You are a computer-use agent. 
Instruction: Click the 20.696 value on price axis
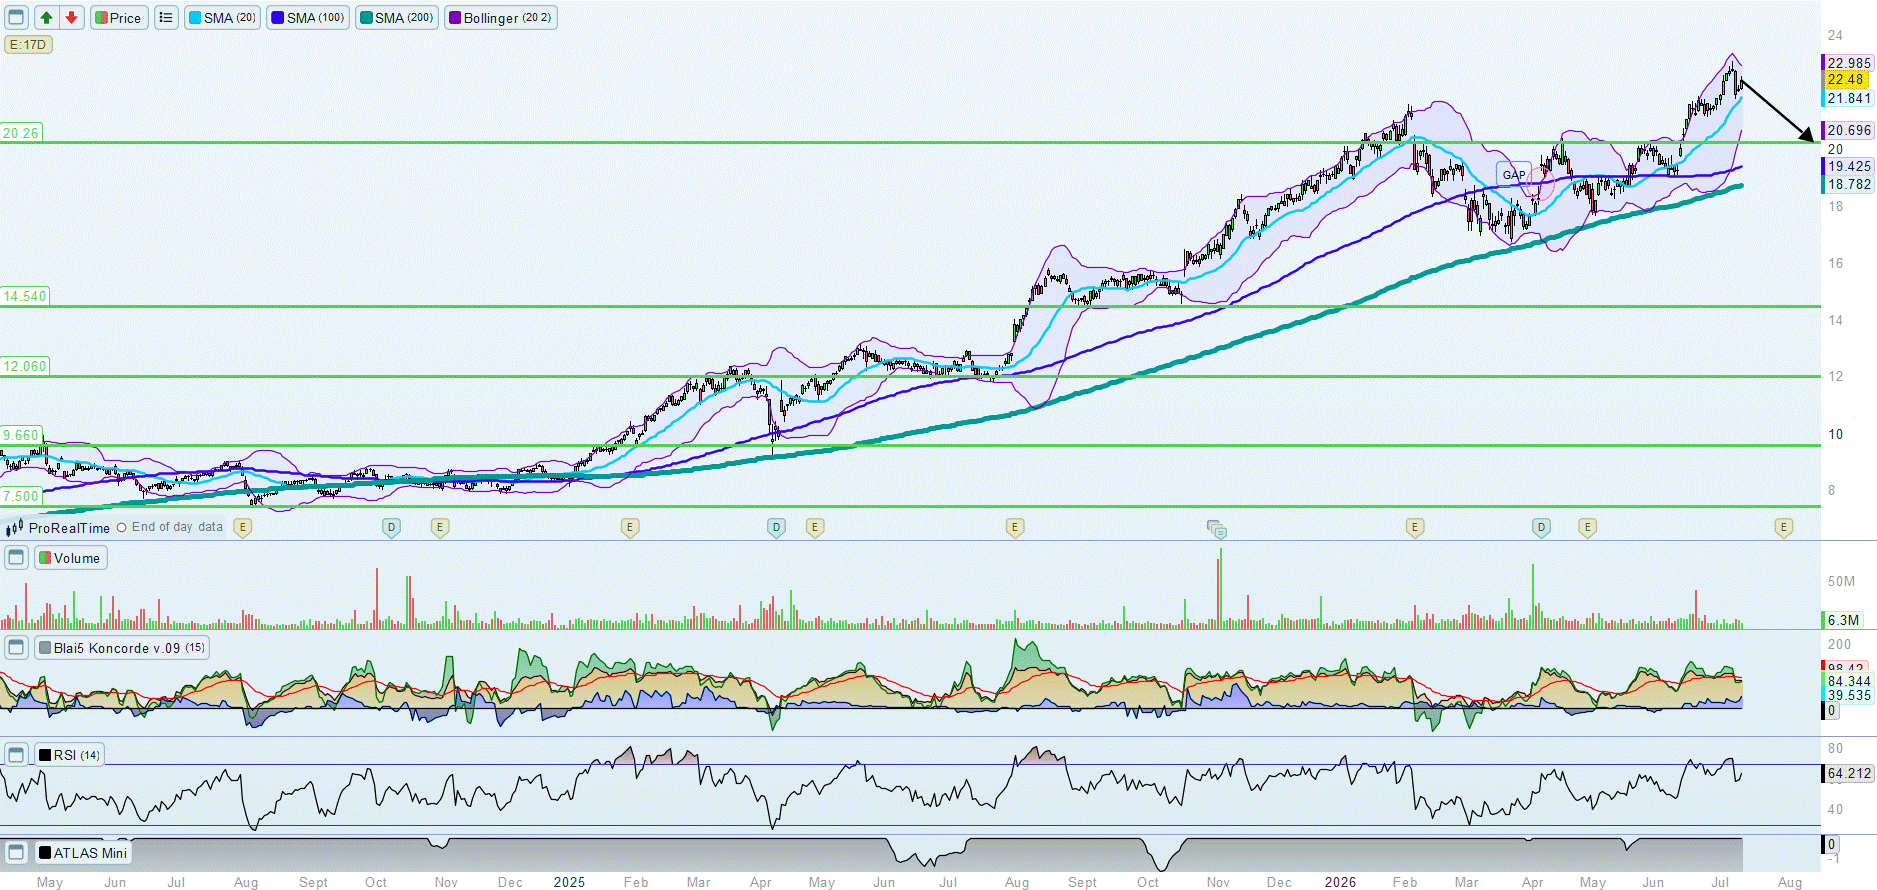pos(1848,130)
